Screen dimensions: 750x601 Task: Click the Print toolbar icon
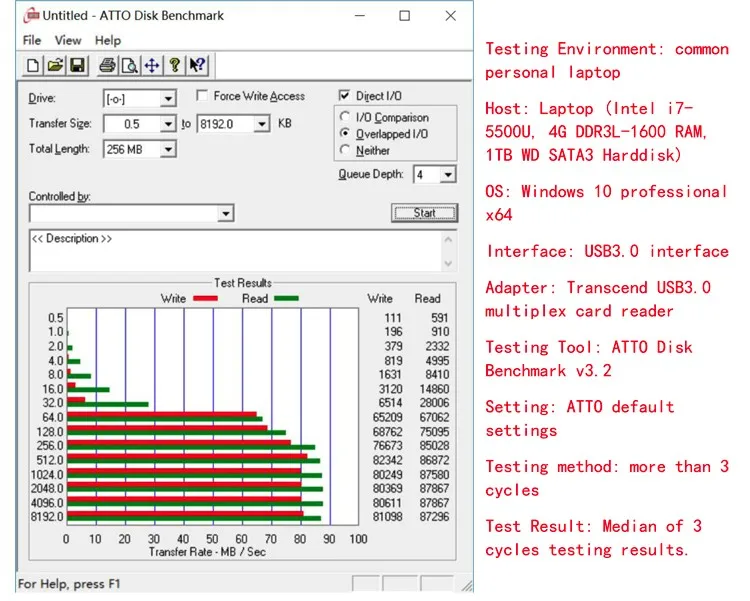click(x=107, y=65)
